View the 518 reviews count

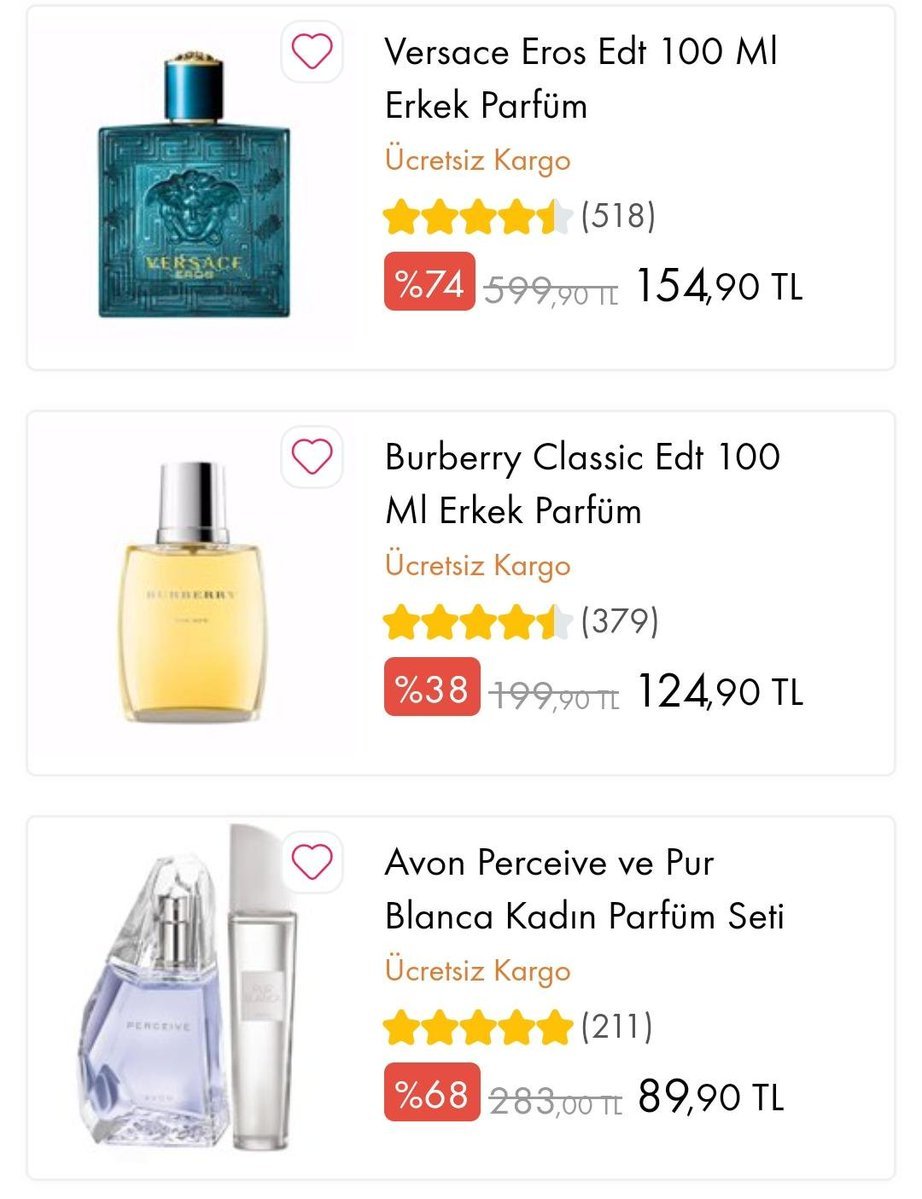pos(618,216)
